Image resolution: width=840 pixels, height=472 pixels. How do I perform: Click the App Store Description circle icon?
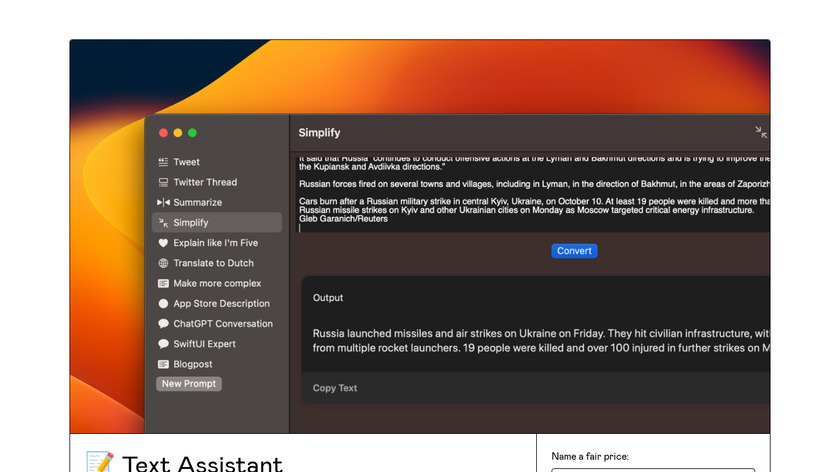[163, 303]
